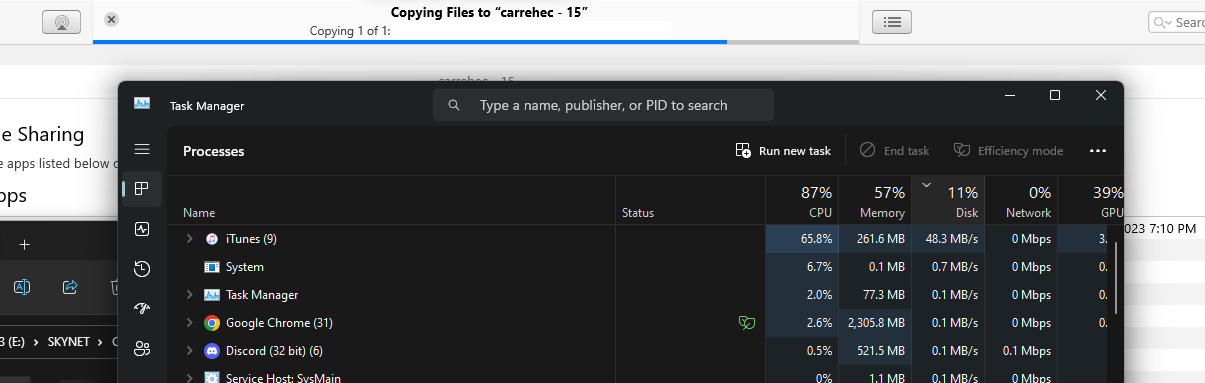This screenshot has width=1205, height=383.
Task: Click the Google Chrome process icon
Action: point(212,323)
